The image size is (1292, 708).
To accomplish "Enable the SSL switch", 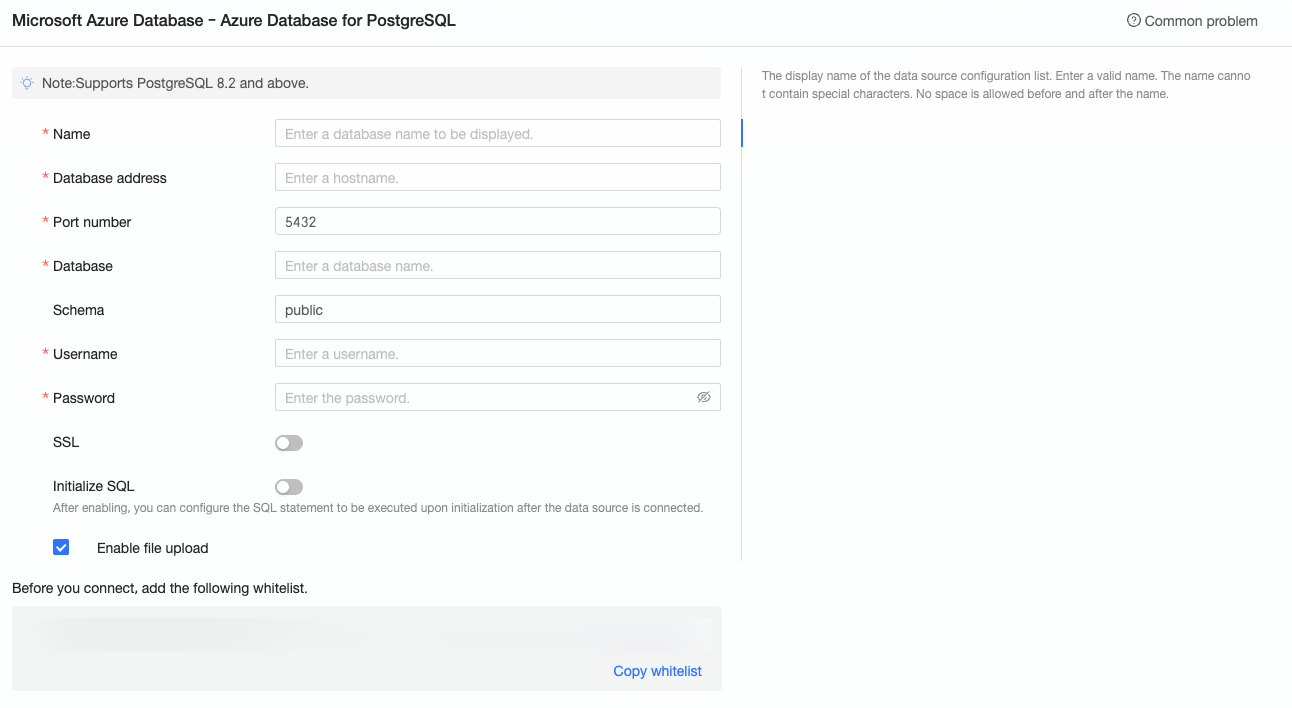I will click(289, 443).
